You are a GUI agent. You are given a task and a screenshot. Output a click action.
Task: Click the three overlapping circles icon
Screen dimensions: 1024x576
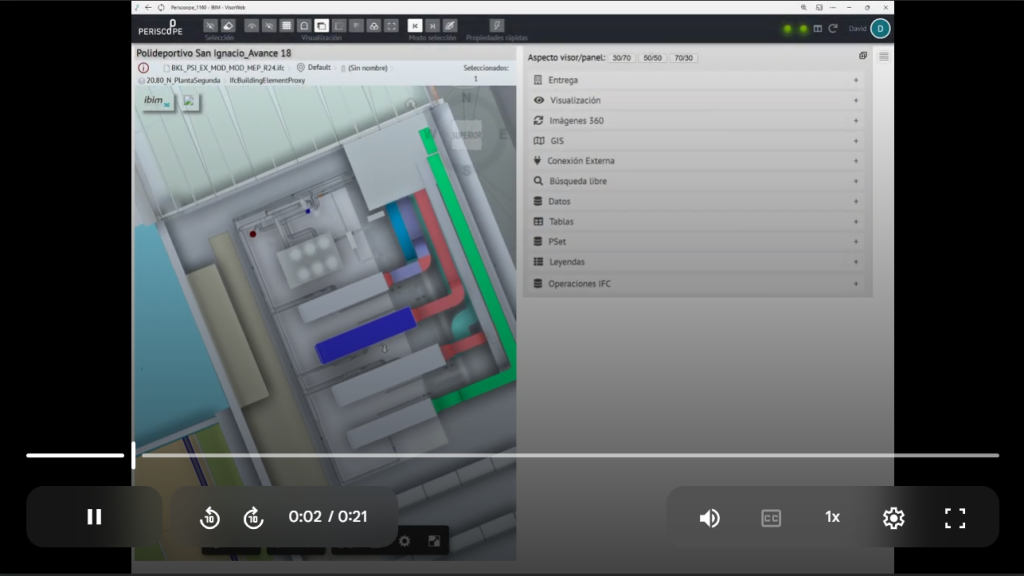[374, 25]
